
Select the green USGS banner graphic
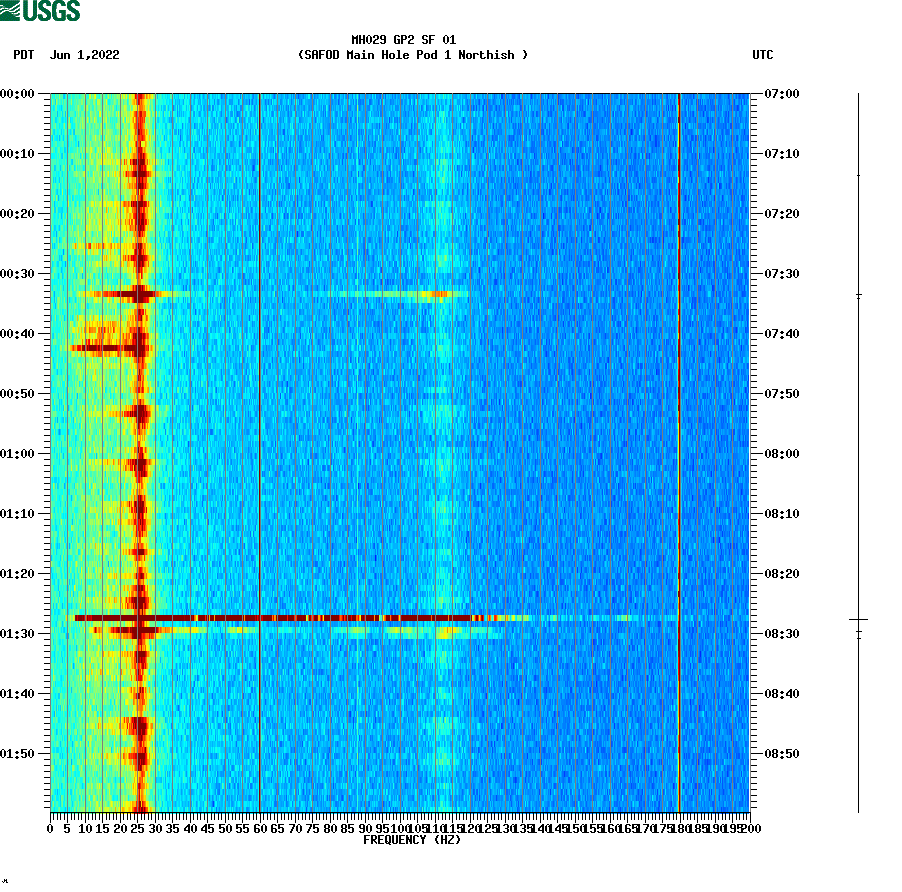click(40, 10)
